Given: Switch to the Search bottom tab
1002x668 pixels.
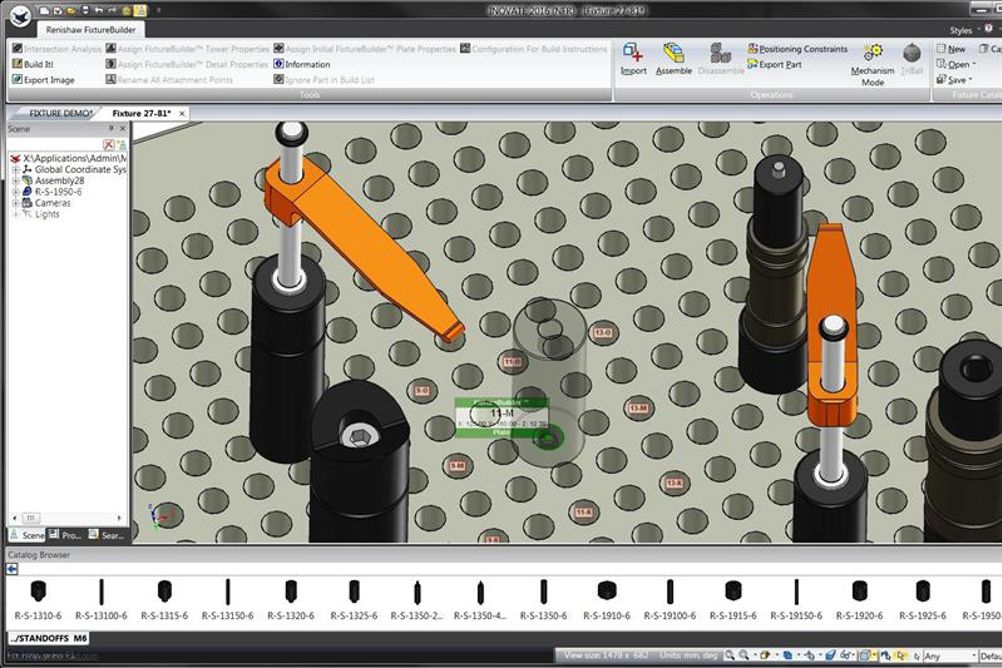Looking at the screenshot, I should click(106, 535).
